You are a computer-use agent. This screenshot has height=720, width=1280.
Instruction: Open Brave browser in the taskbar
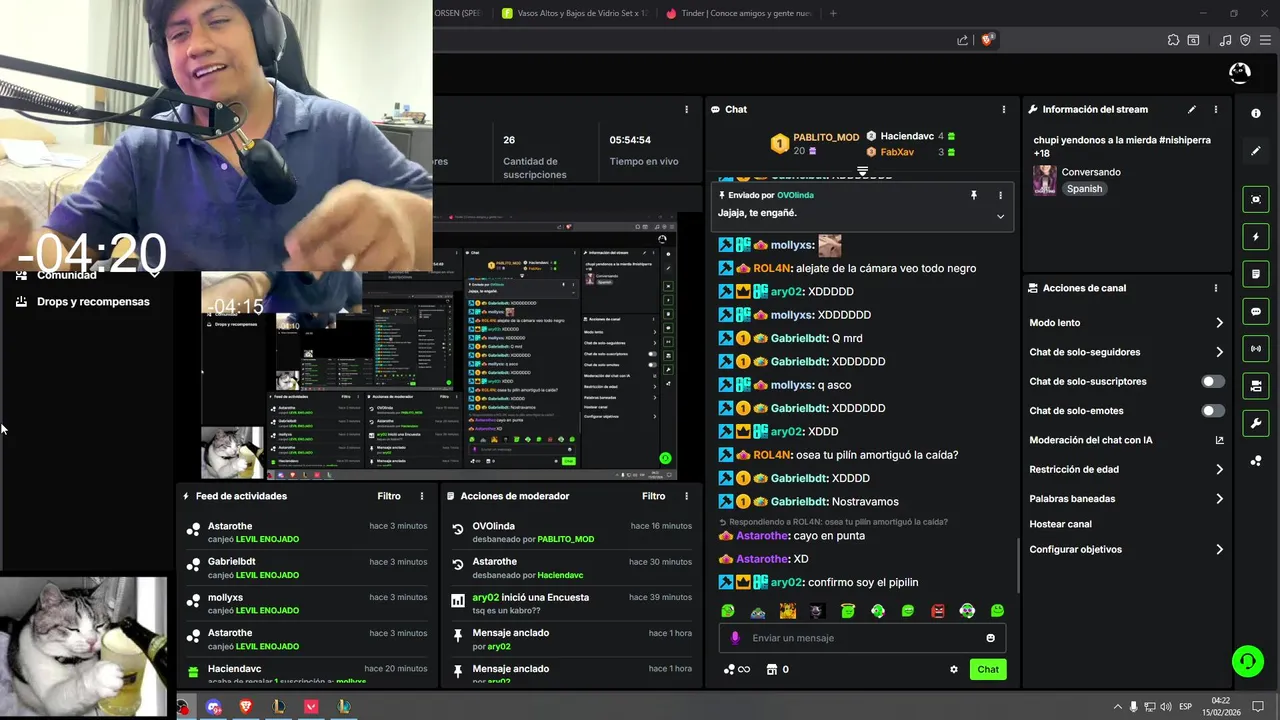click(x=246, y=706)
